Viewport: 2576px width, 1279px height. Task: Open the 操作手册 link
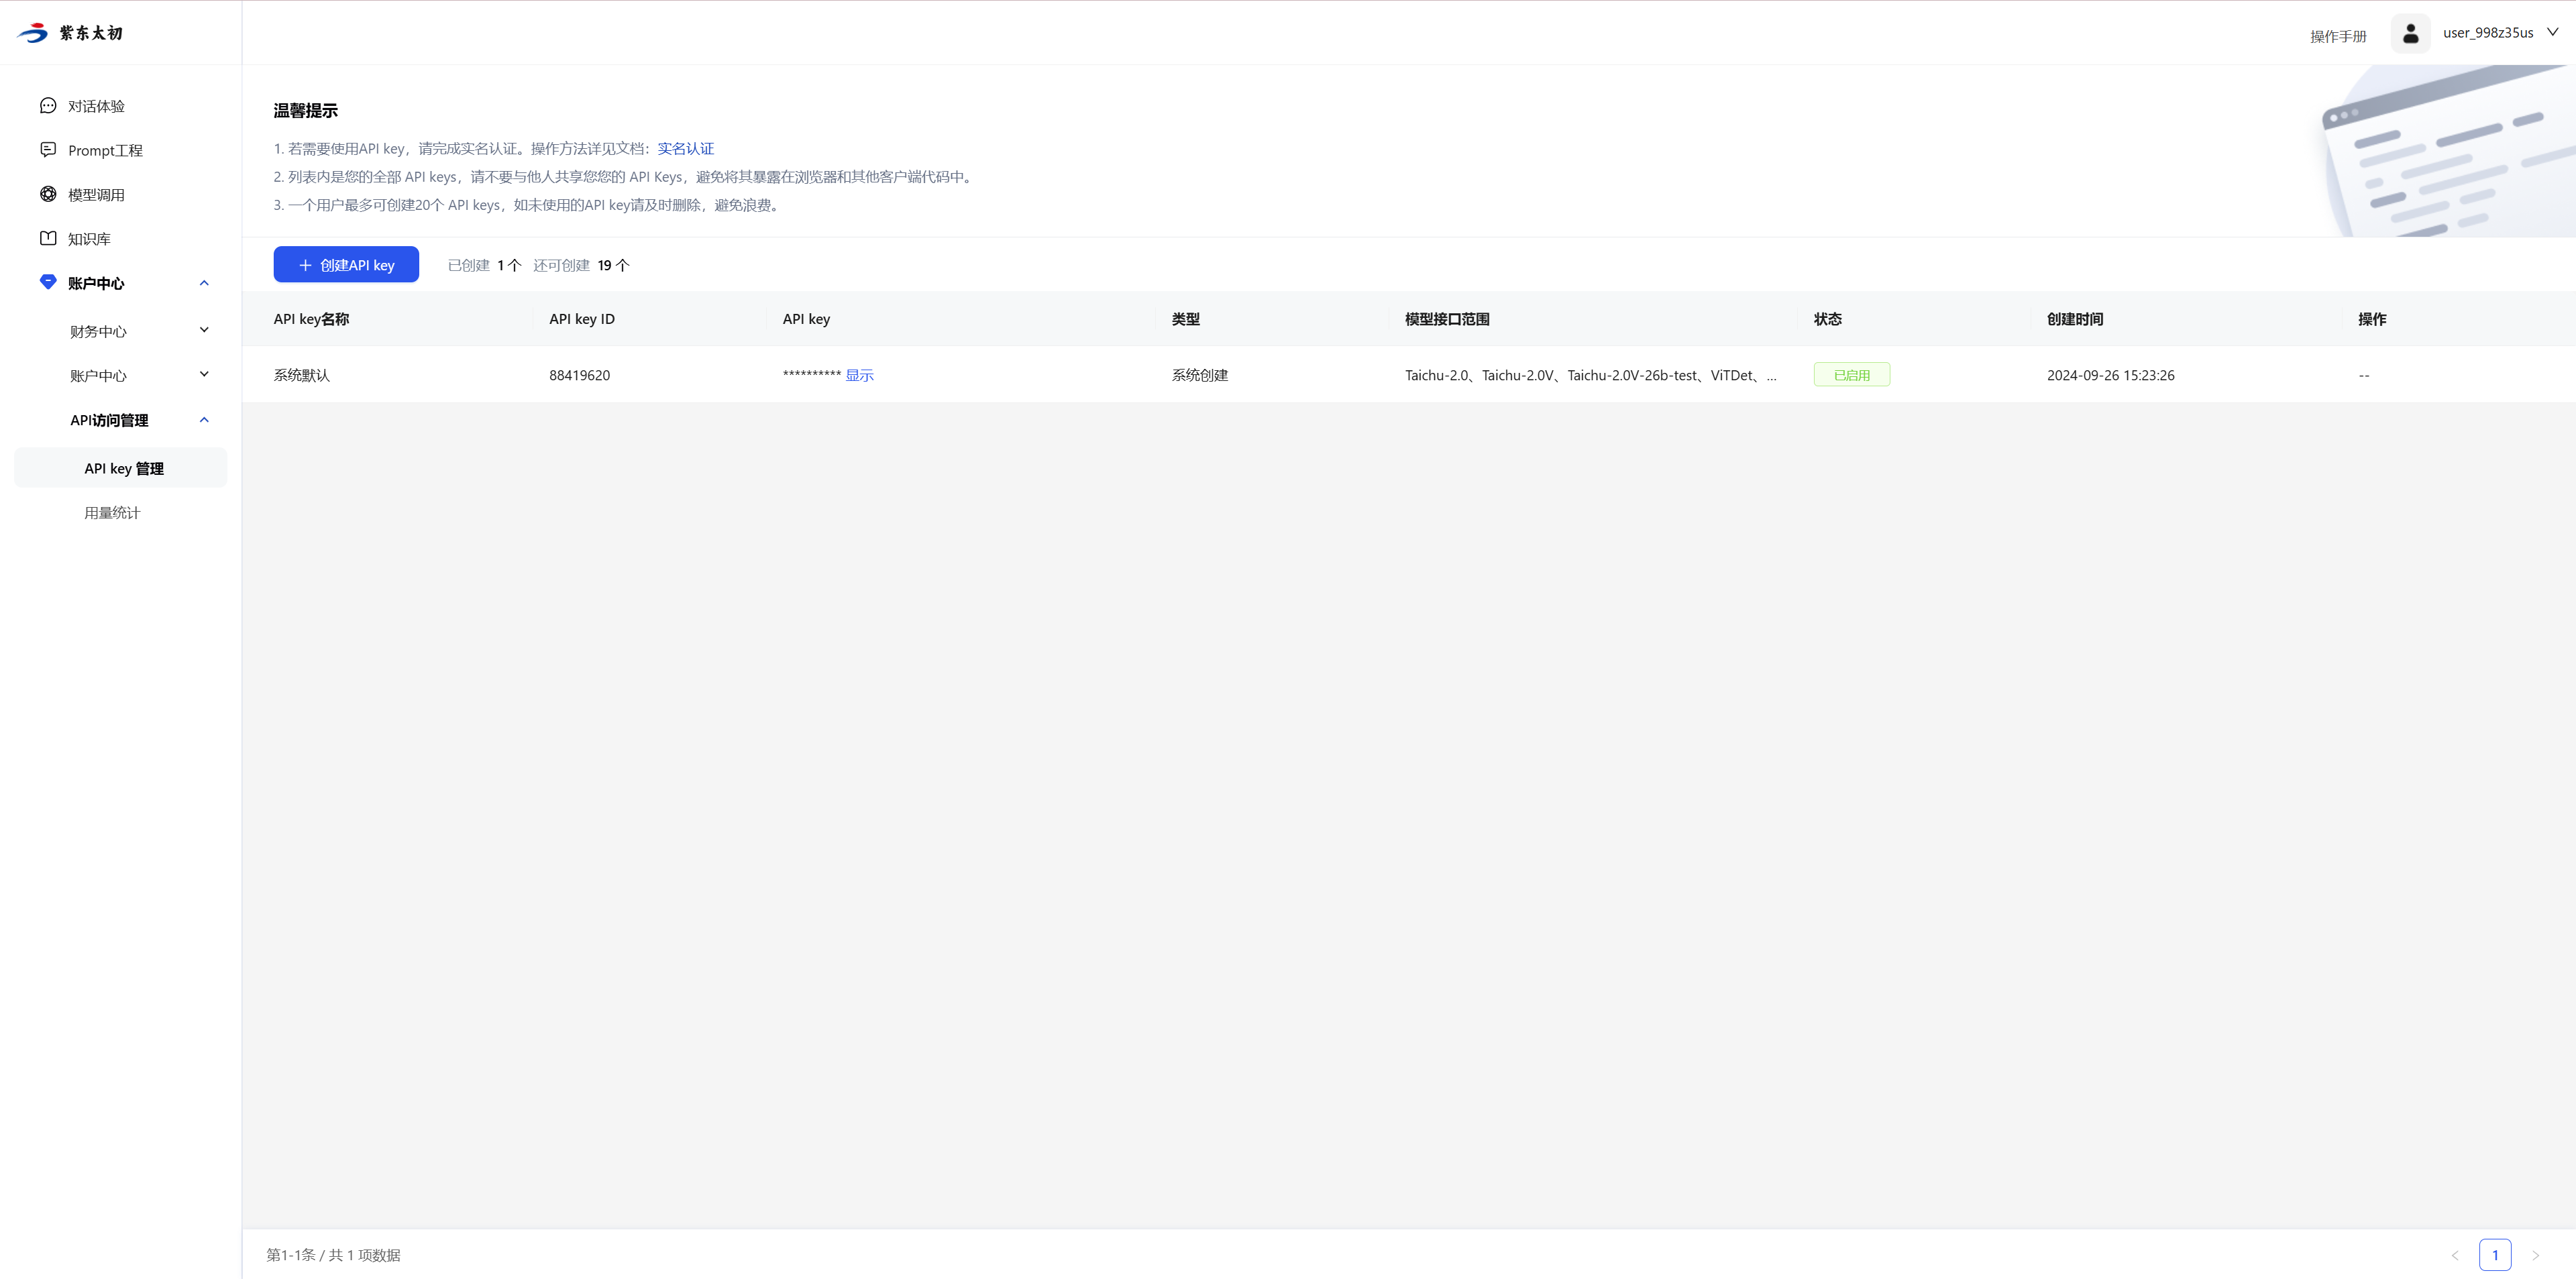coord(2337,36)
